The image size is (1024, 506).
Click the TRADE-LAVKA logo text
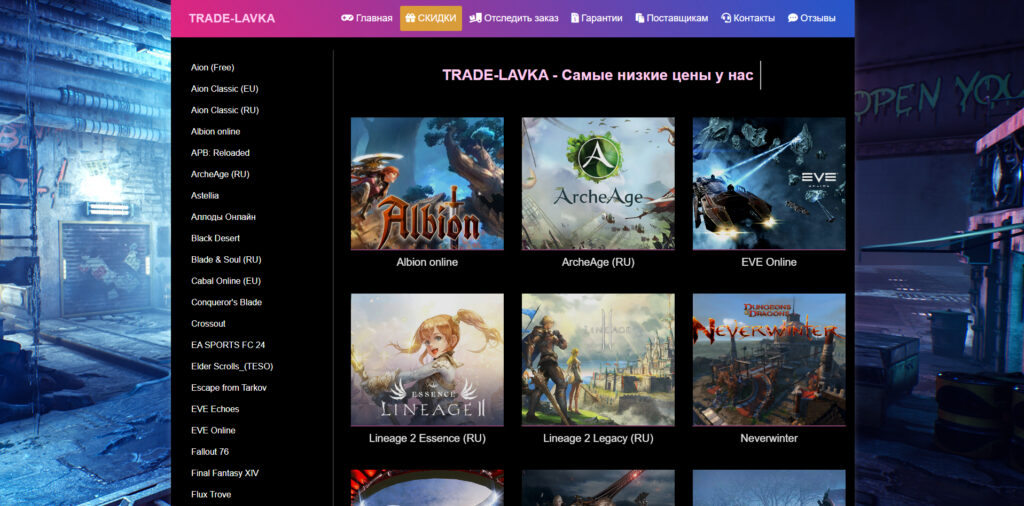(232, 18)
